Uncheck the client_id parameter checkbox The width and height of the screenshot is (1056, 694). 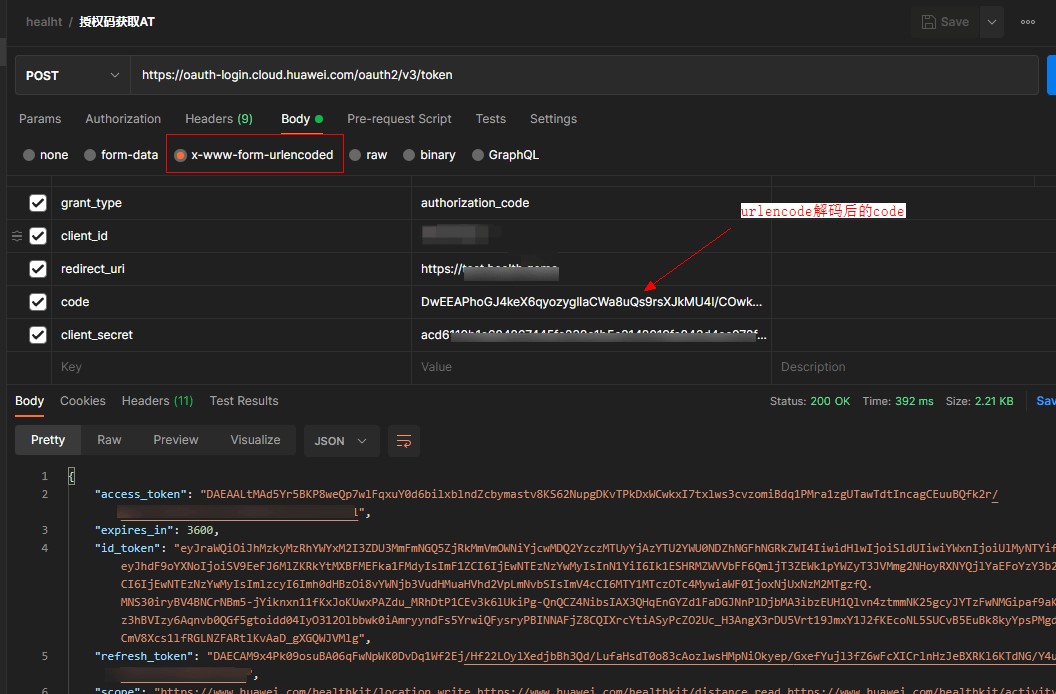point(38,236)
